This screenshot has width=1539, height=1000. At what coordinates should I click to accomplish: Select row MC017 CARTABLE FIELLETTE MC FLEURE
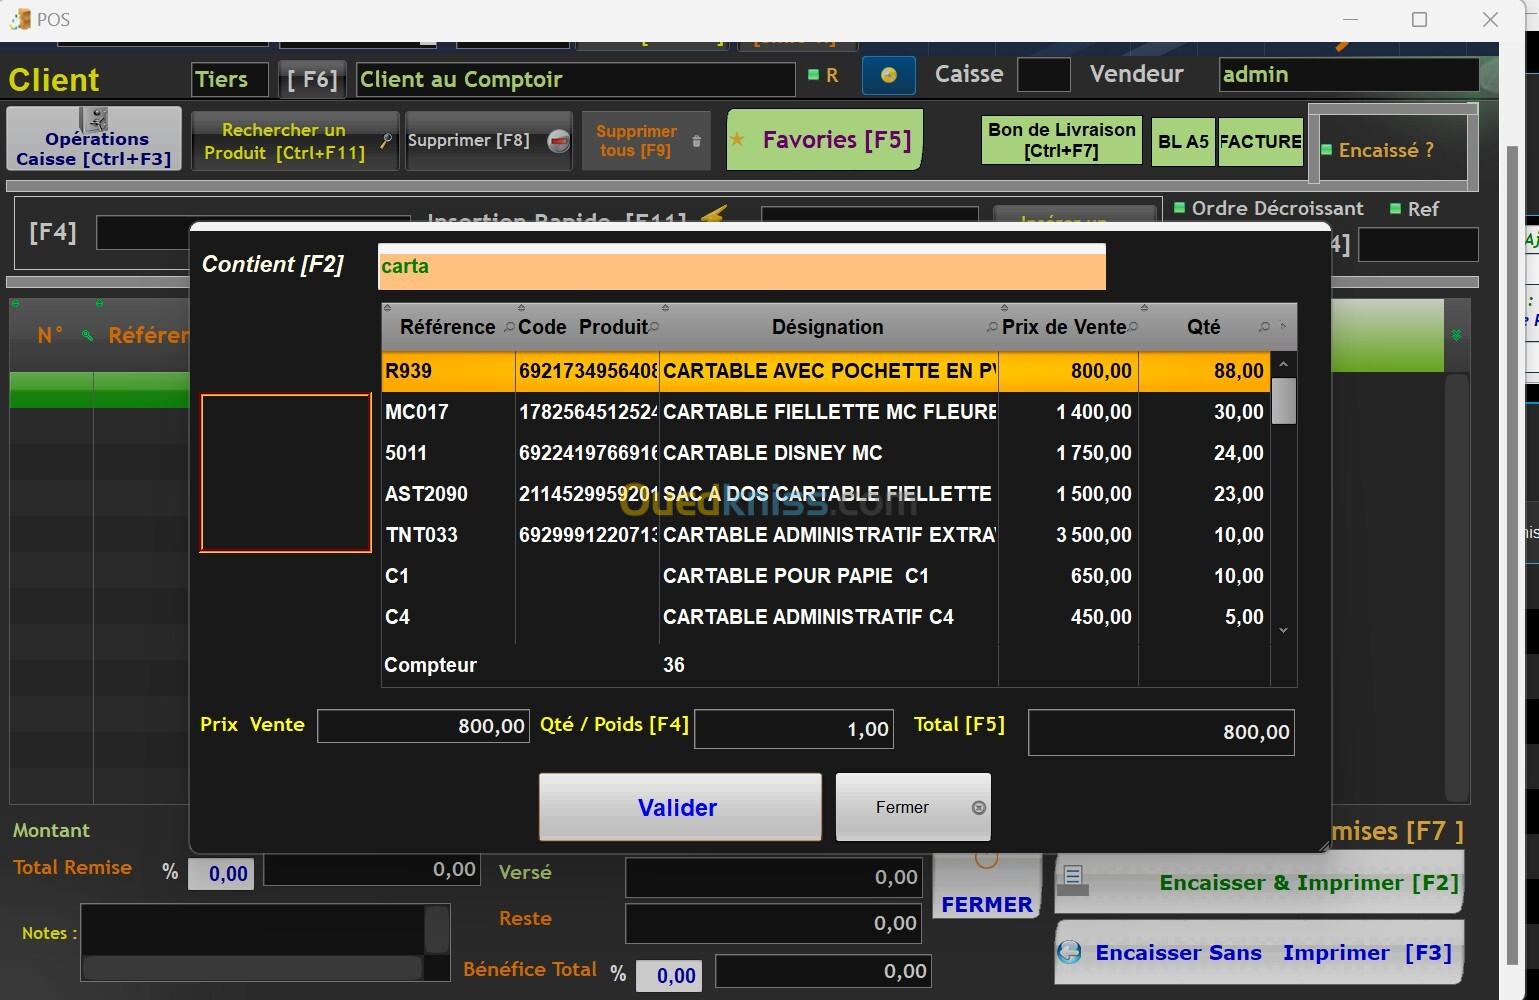coord(826,412)
